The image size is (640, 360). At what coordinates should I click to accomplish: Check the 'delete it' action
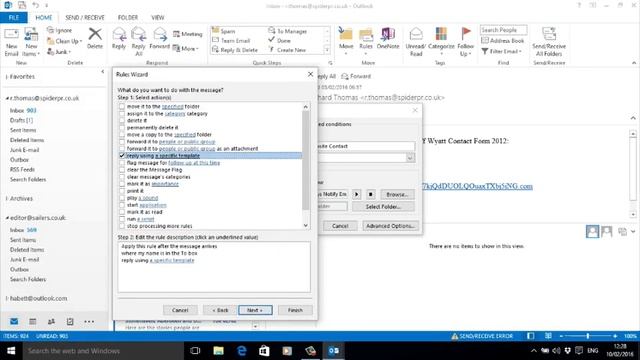tap(122, 120)
